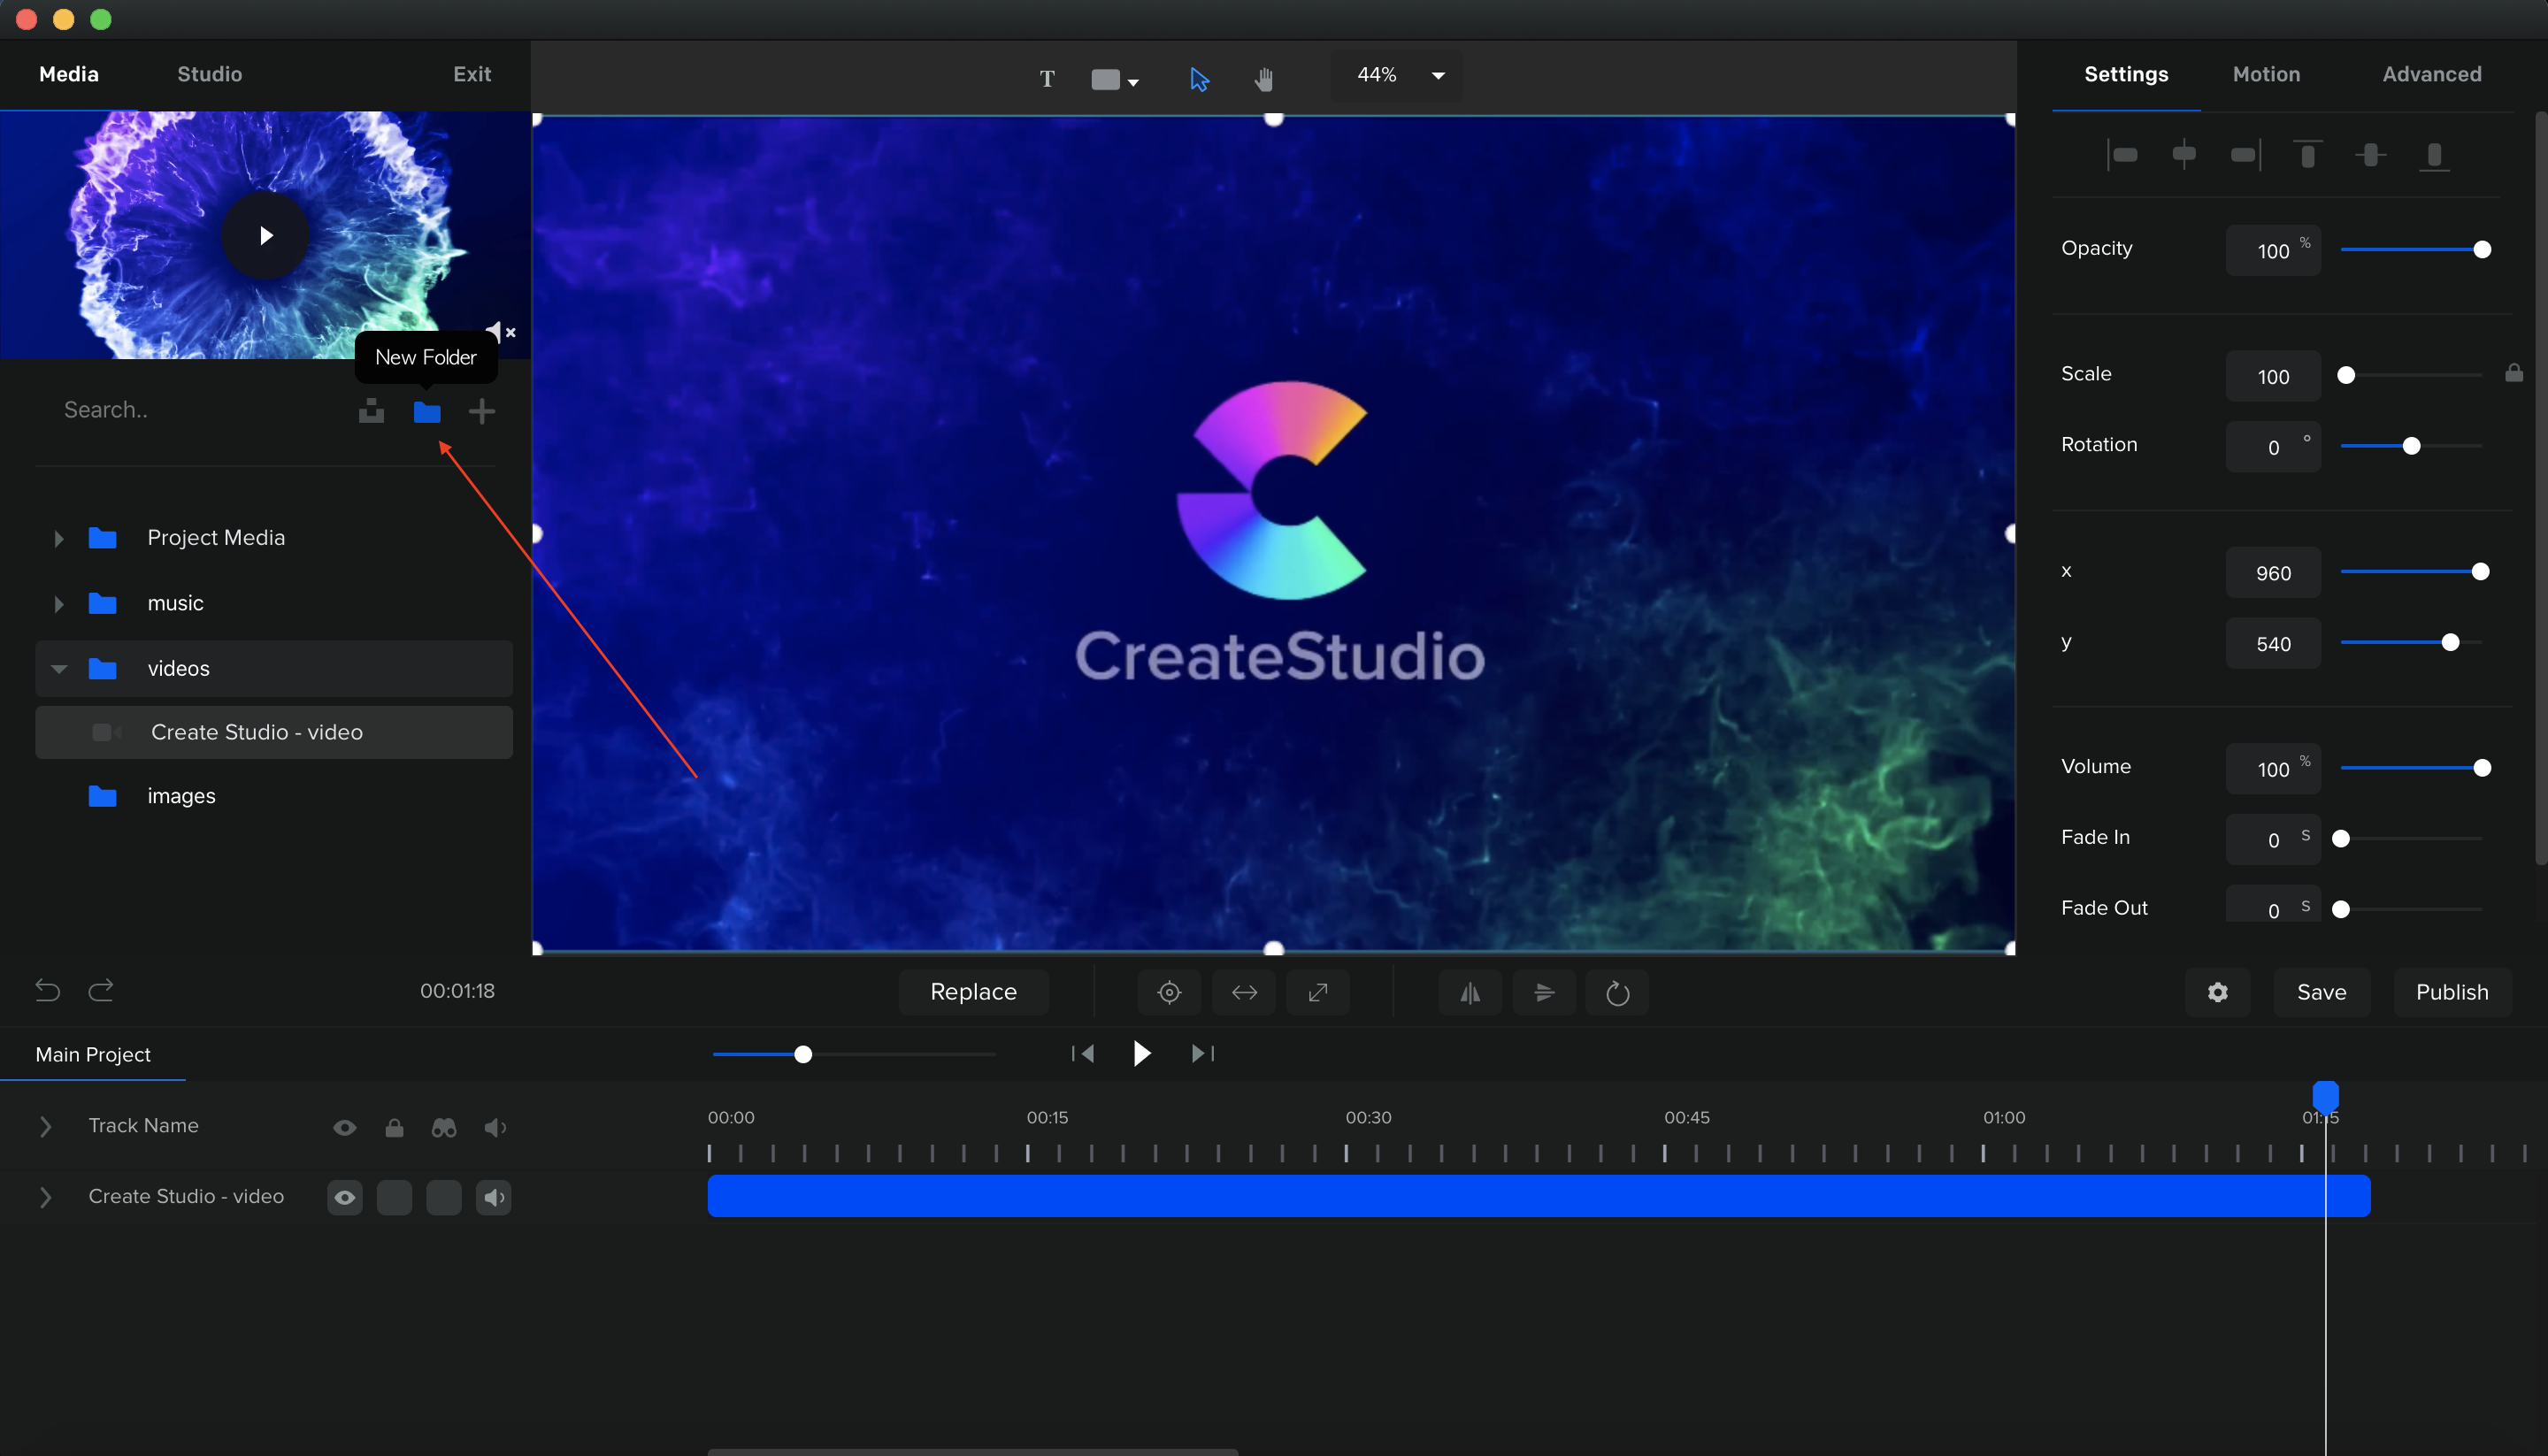Viewport: 2548px width, 1456px height.
Task: Mute the Create Studio - video track
Action: point(494,1198)
